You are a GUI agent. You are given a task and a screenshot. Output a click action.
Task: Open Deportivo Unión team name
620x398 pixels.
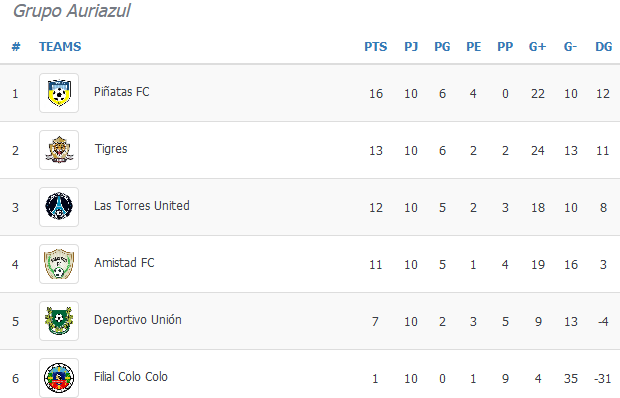coord(138,320)
